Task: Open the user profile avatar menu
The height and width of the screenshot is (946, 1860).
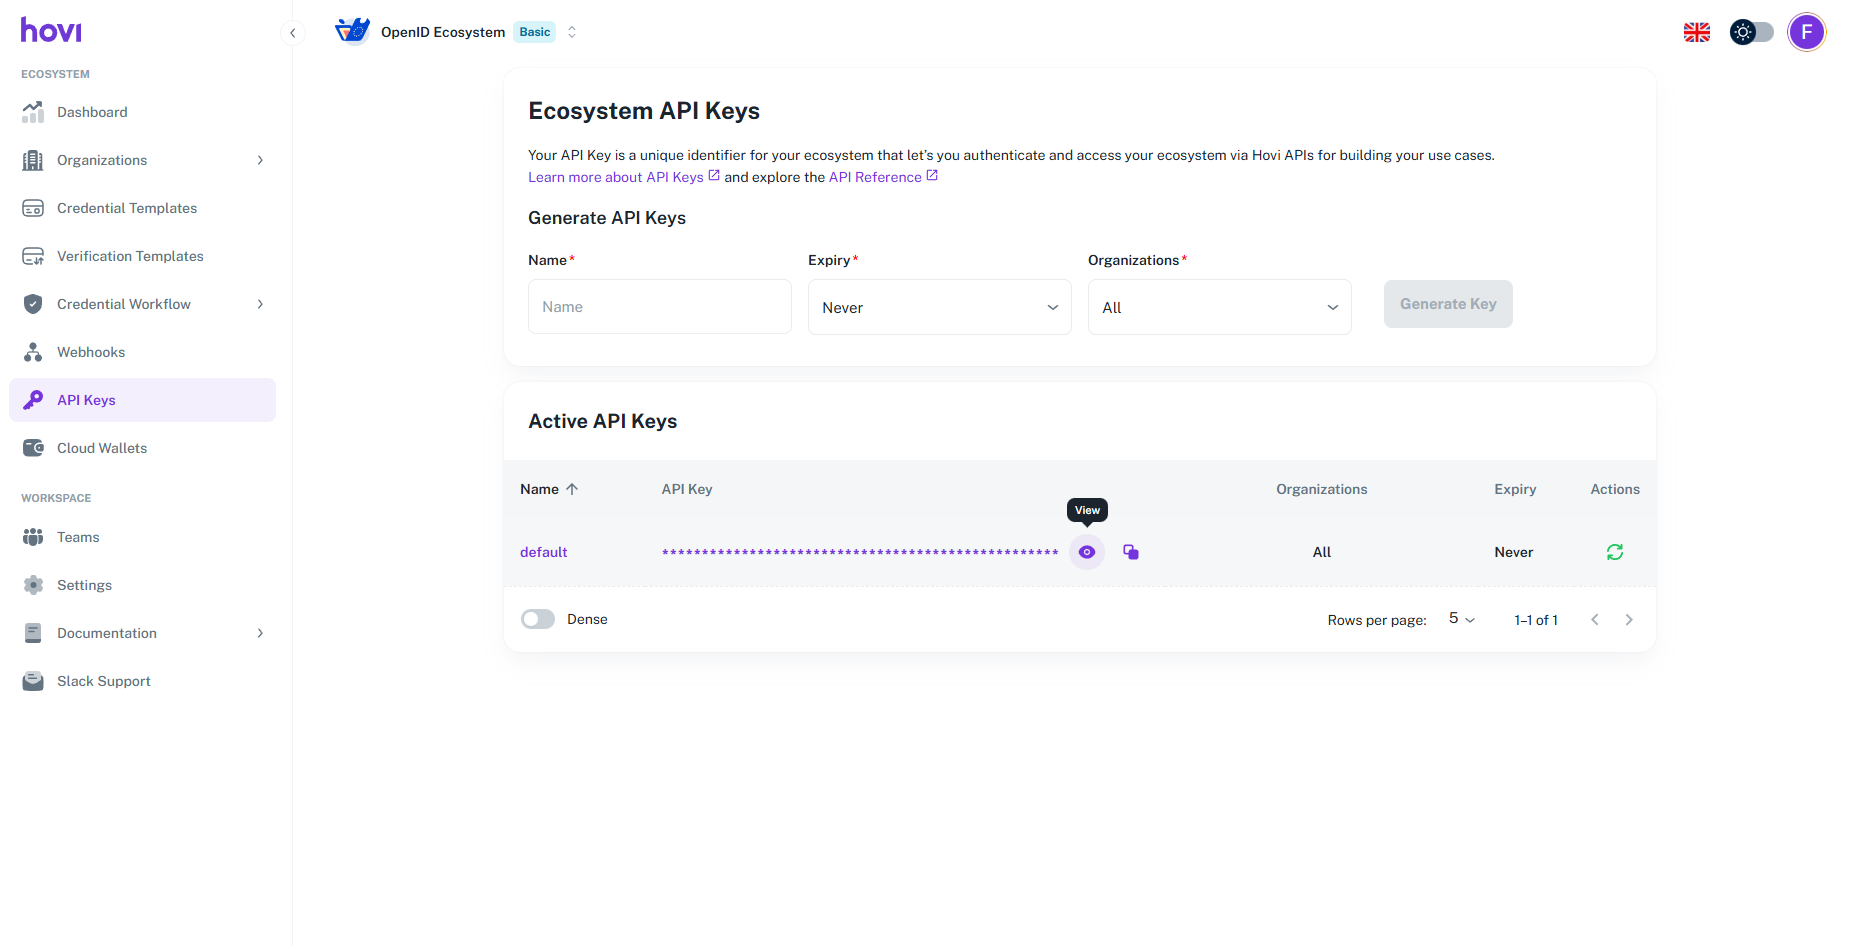Action: 1806,32
